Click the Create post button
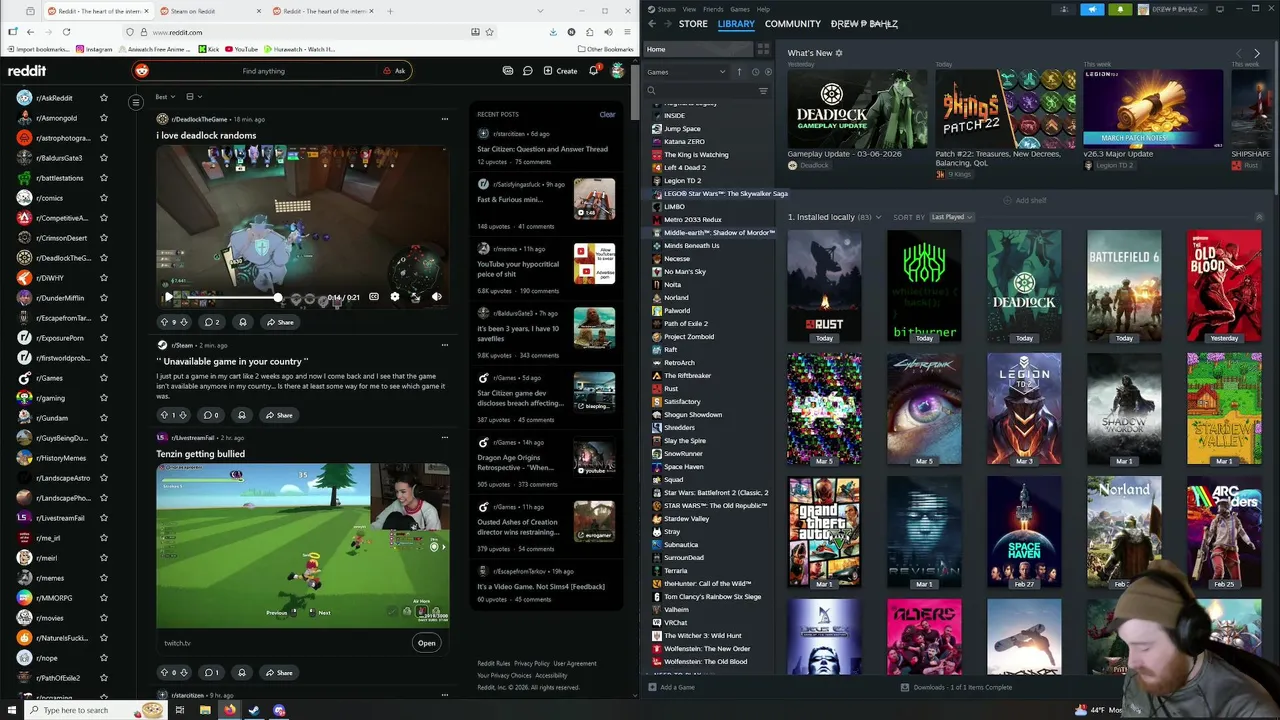 click(560, 71)
